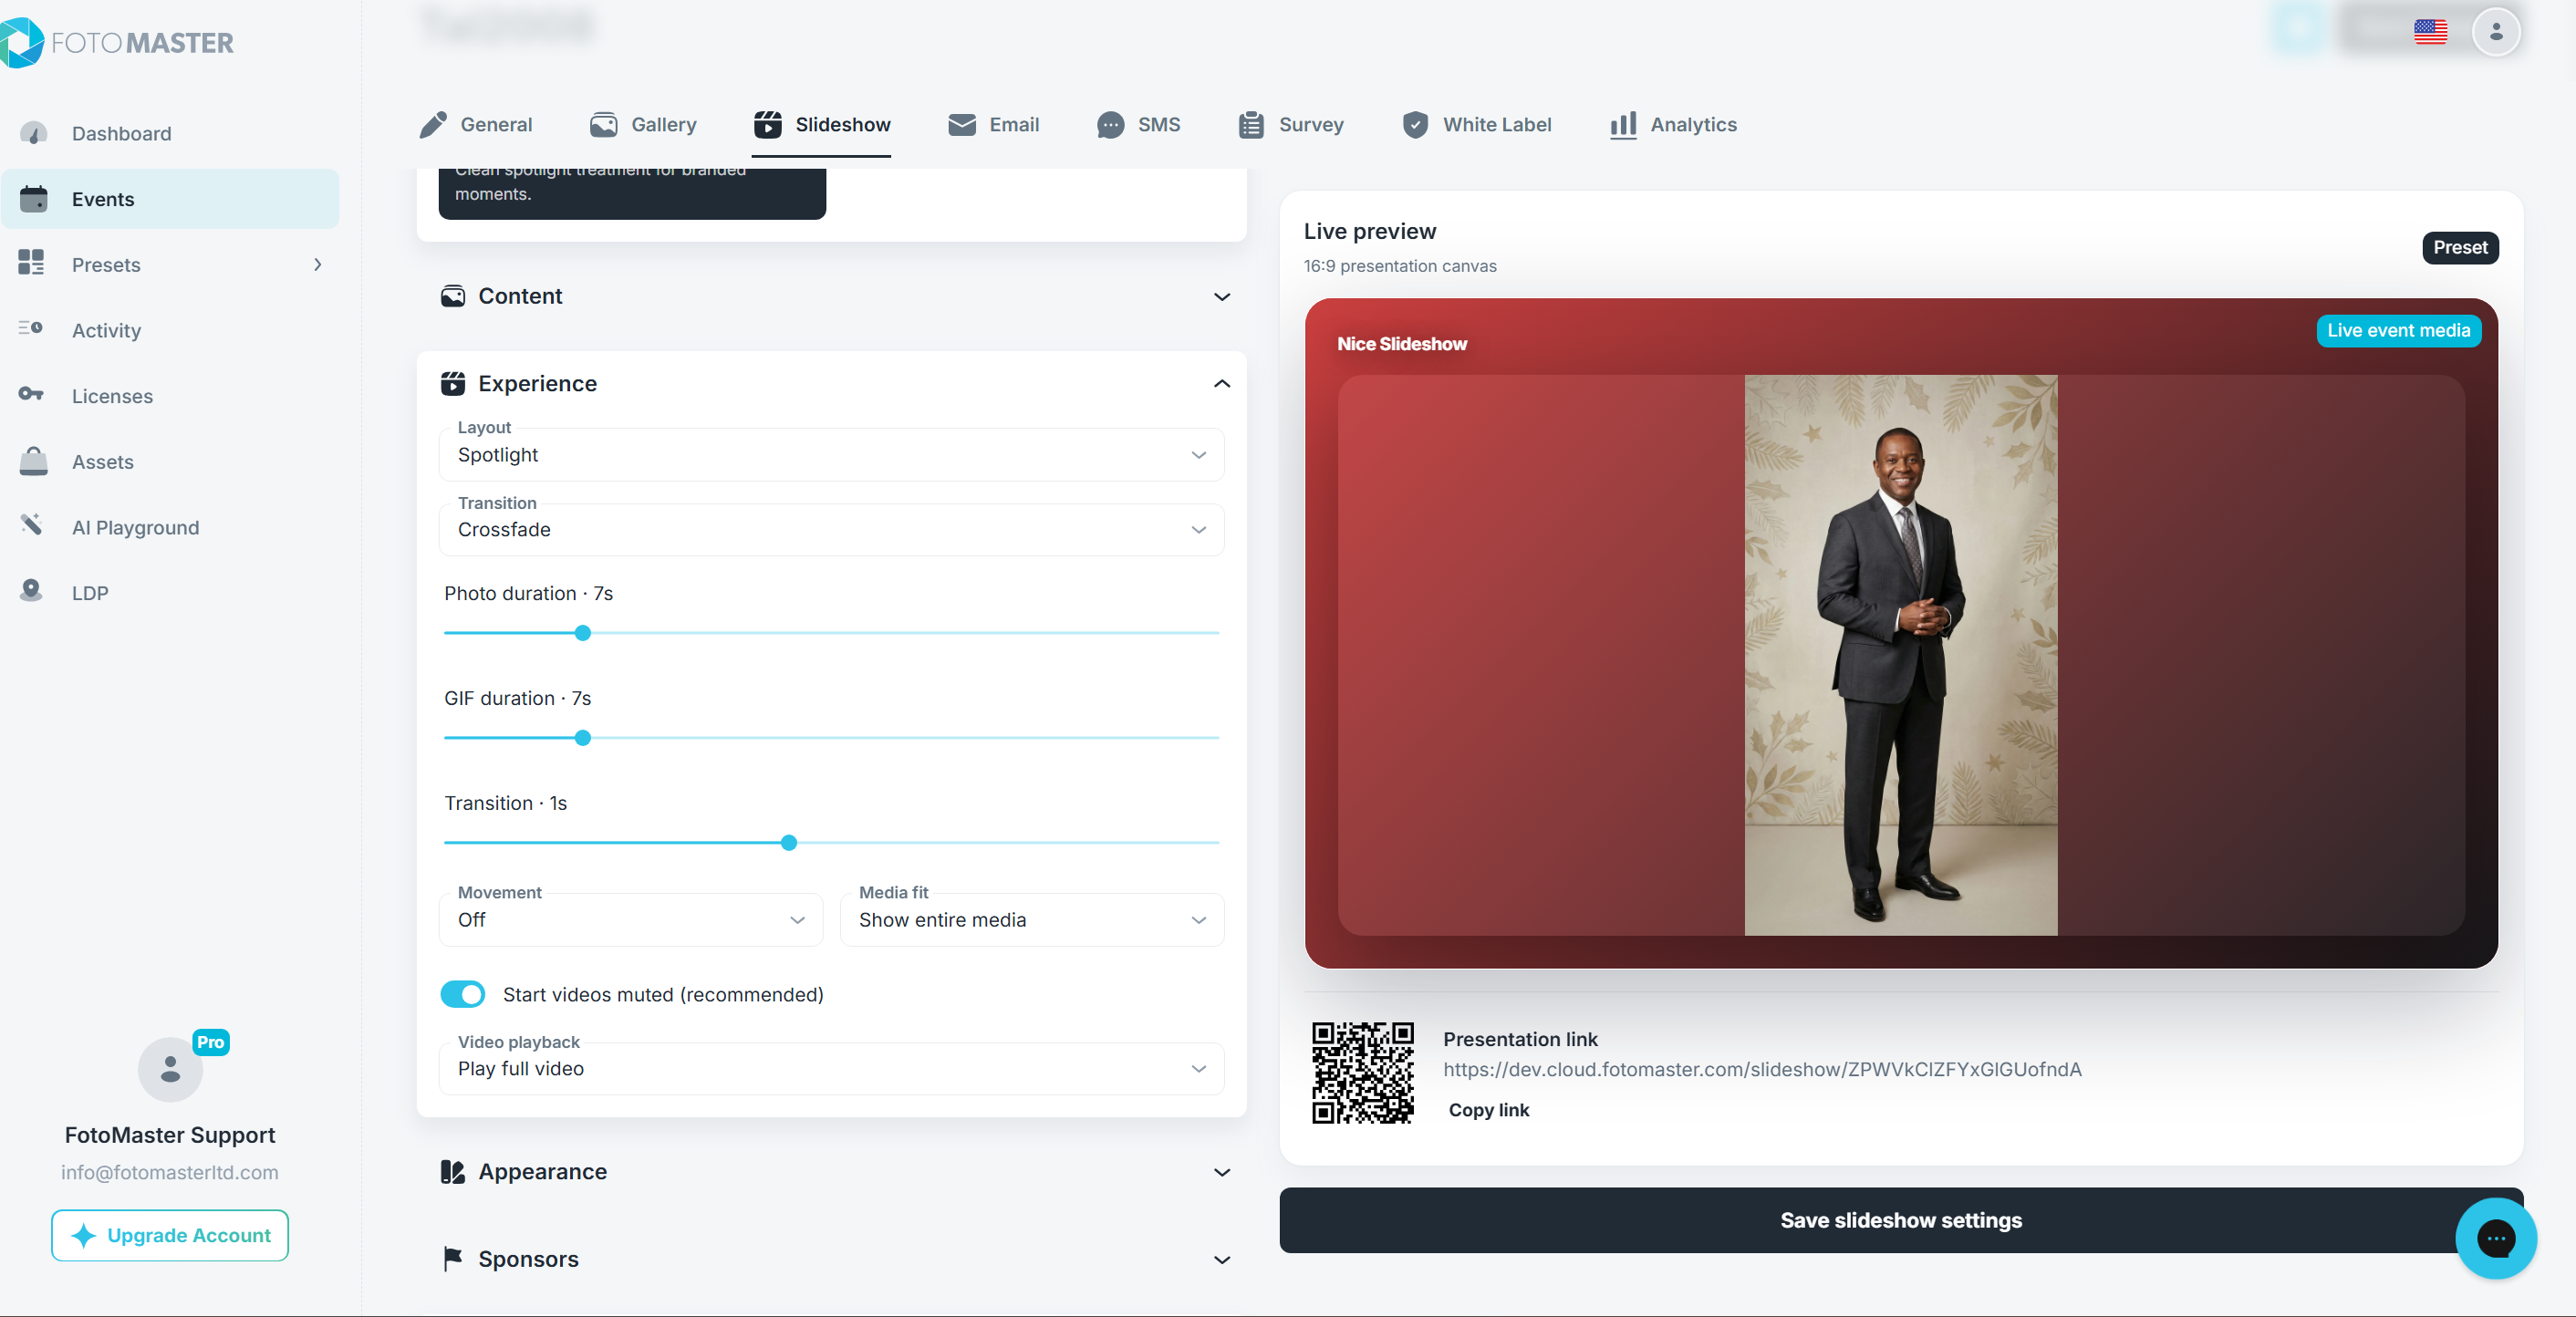Click the Licenses key icon
Image resolution: width=2576 pixels, height=1317 pixels.
point(31,395)
